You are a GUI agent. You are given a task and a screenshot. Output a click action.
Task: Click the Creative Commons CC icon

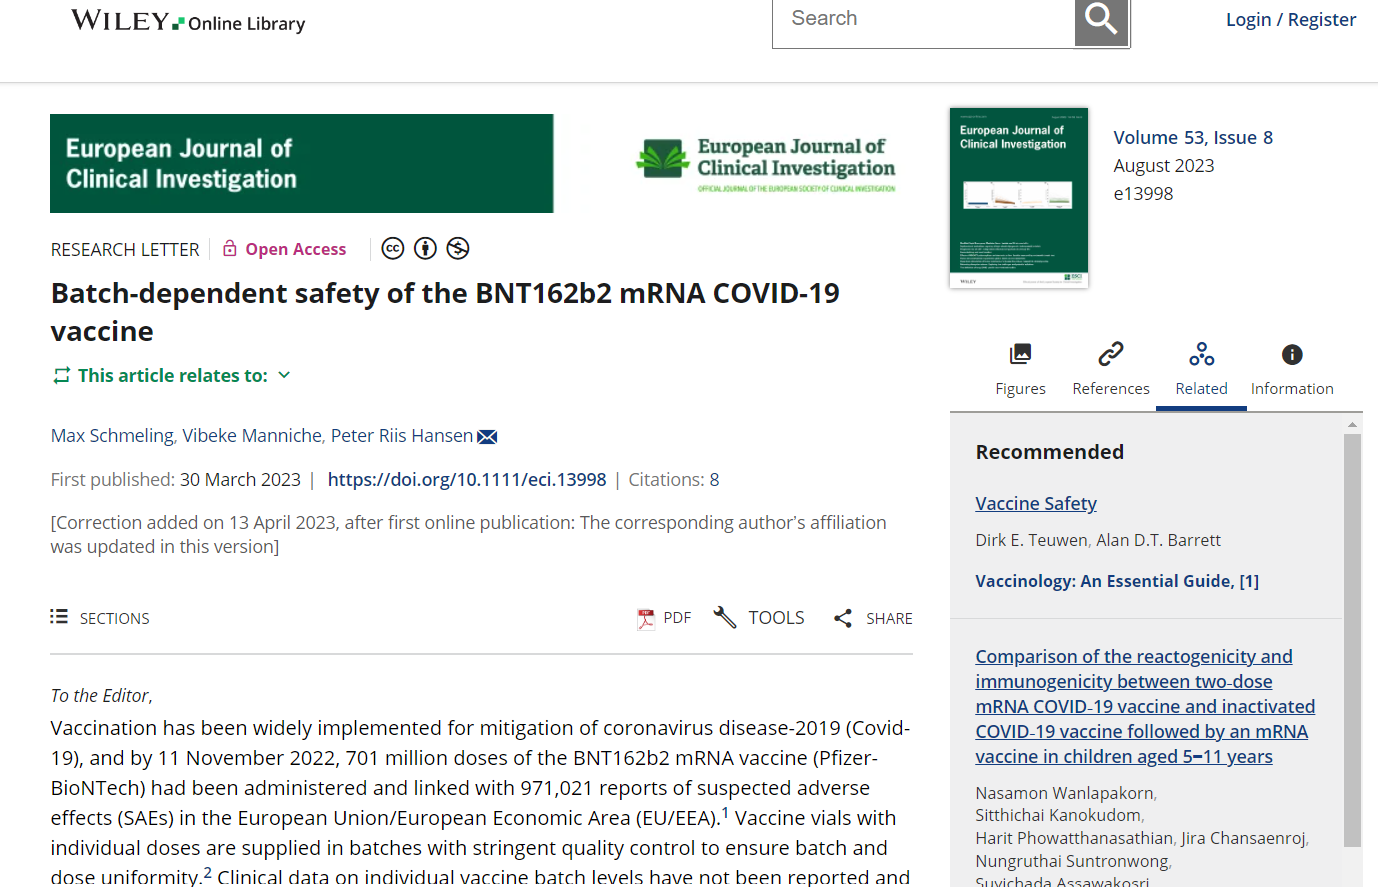[x=393, y=248]
